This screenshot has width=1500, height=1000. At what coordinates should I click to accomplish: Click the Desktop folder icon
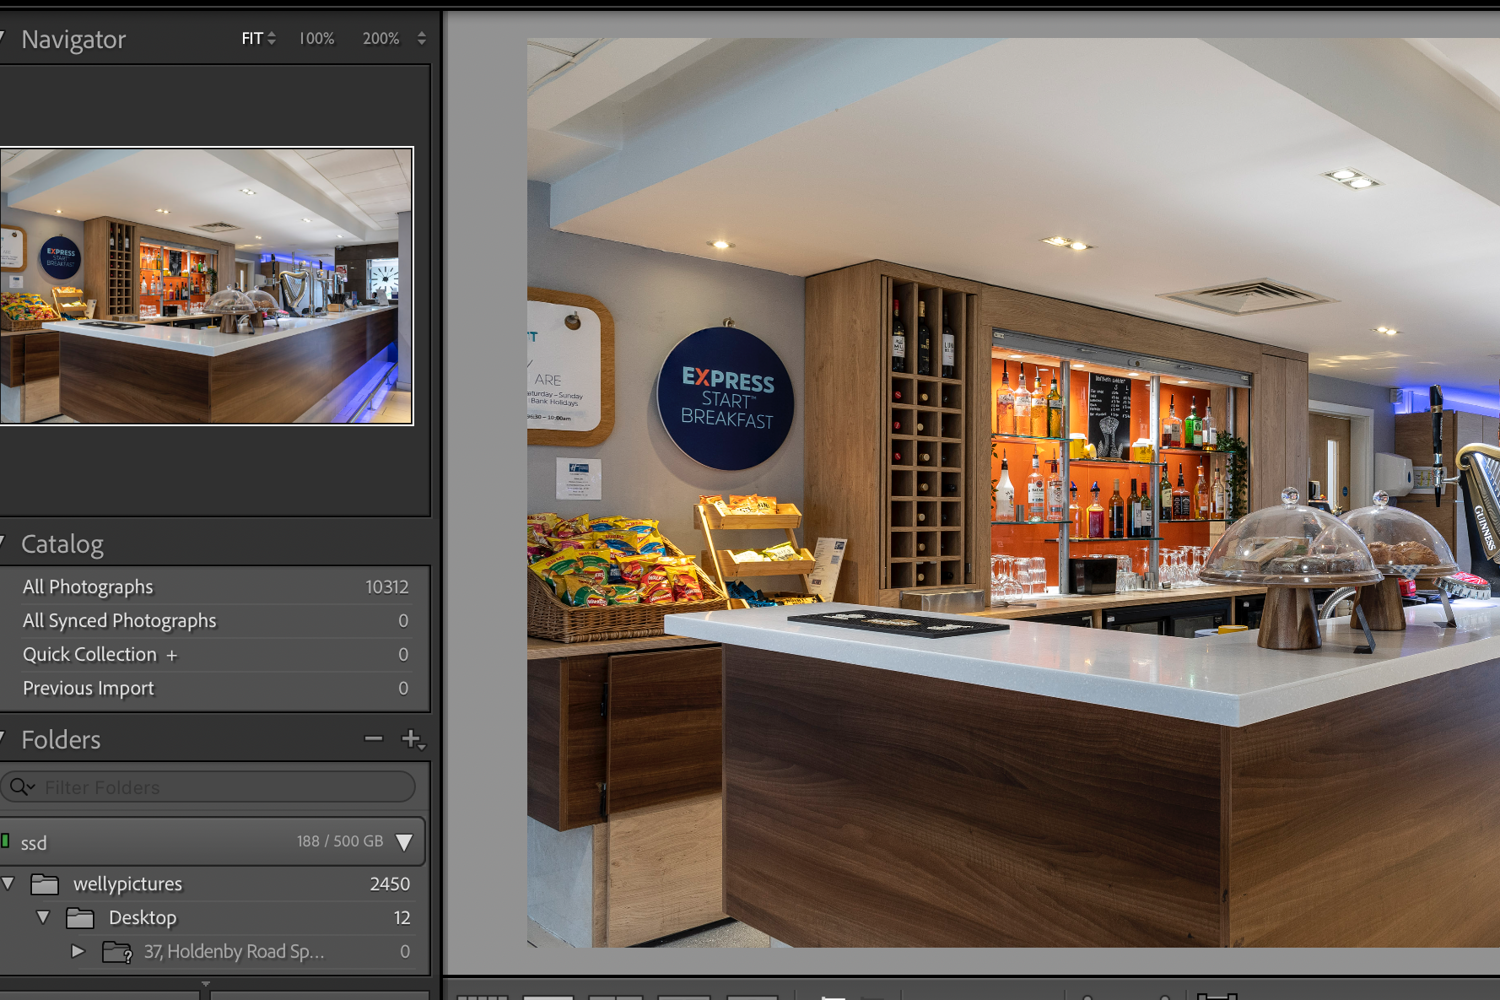click(80, 918)
